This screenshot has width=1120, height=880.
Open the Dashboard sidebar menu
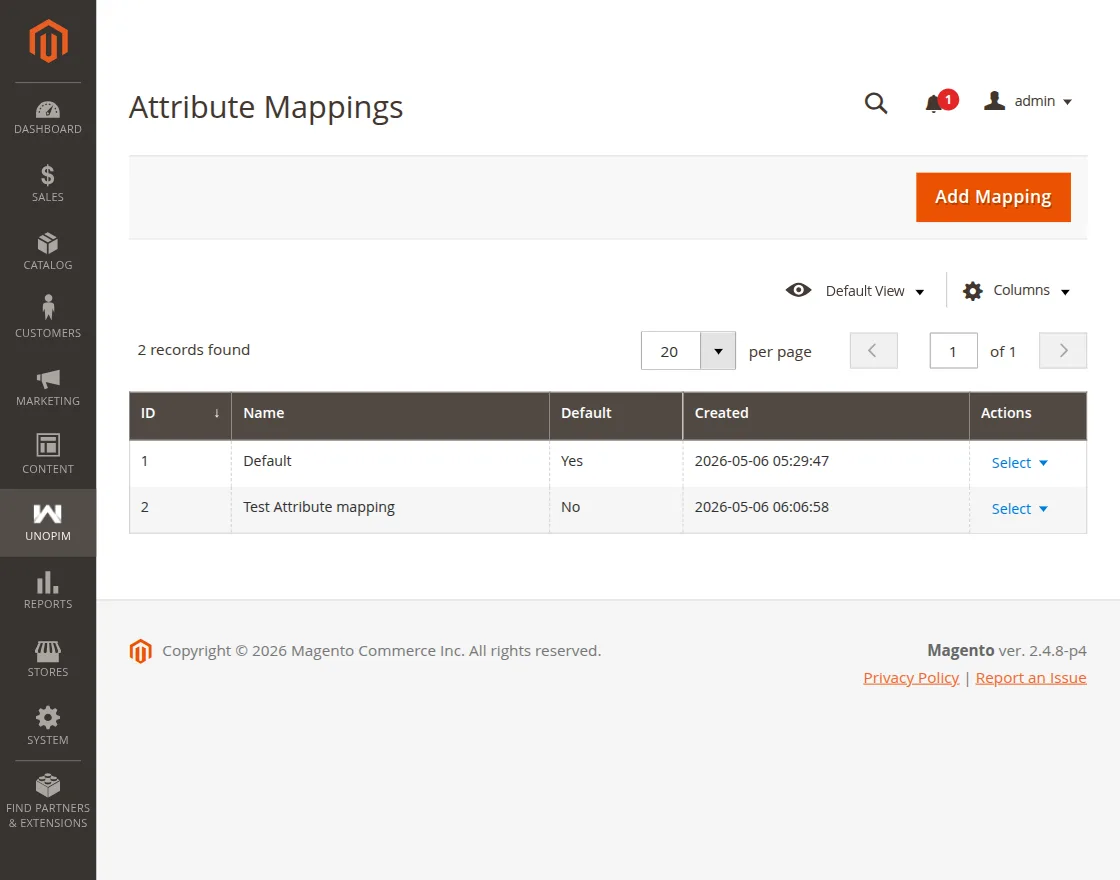tap(48, 117)
